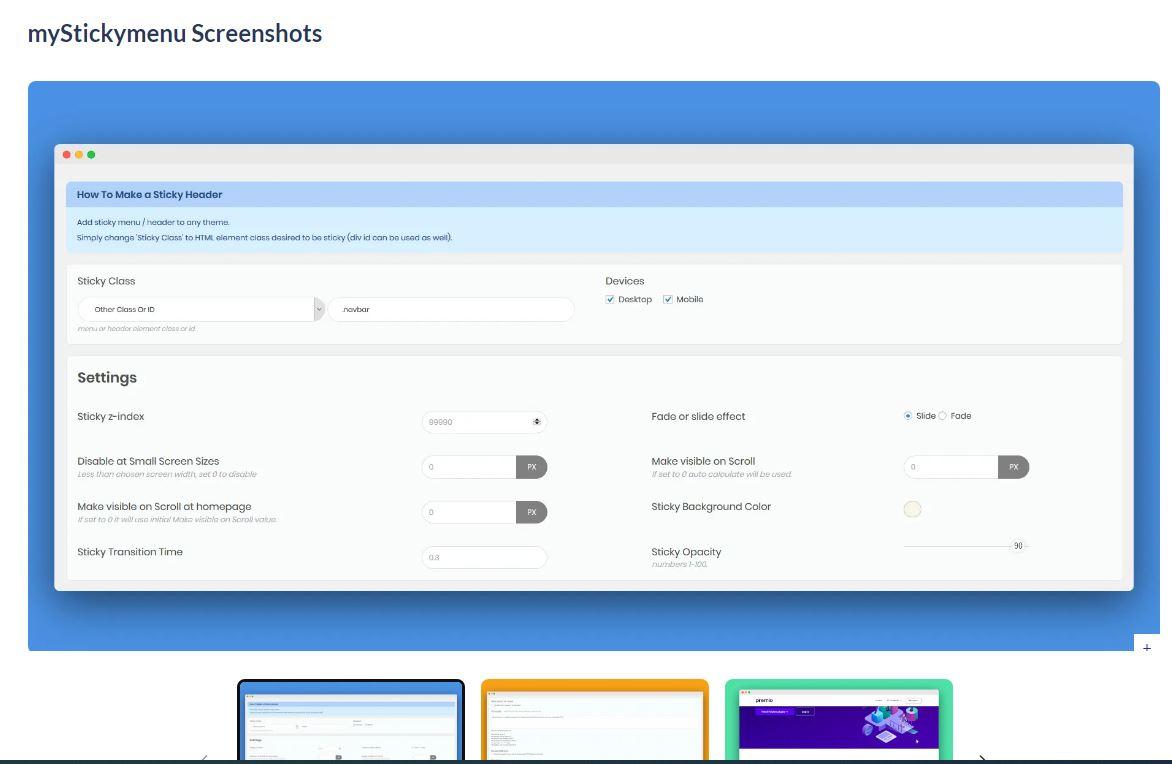Click the 'Fade or slide effect' label
Image resolution: width=1172 pixels, height=764 pixels.
pos(698,416)
